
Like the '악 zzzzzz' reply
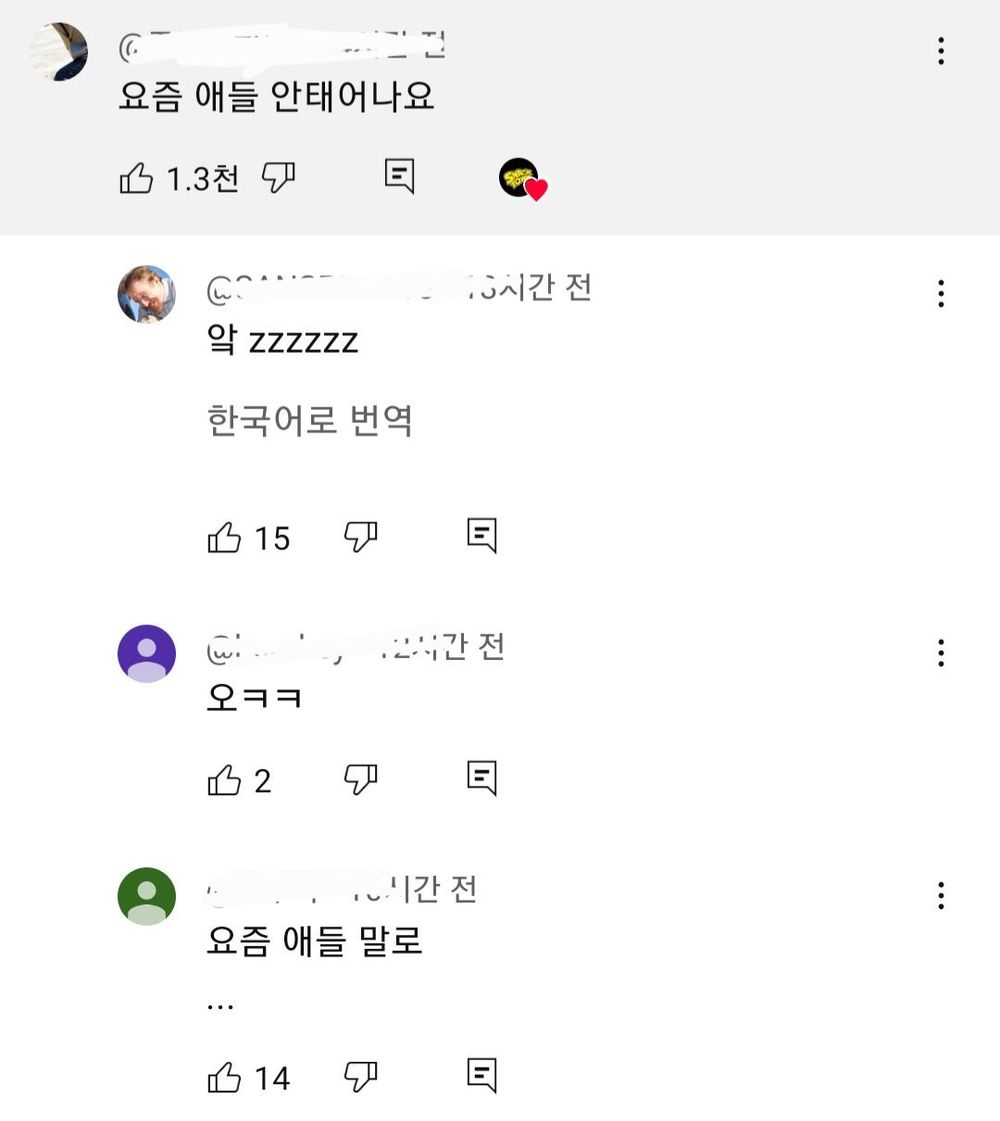pos(224,538)
